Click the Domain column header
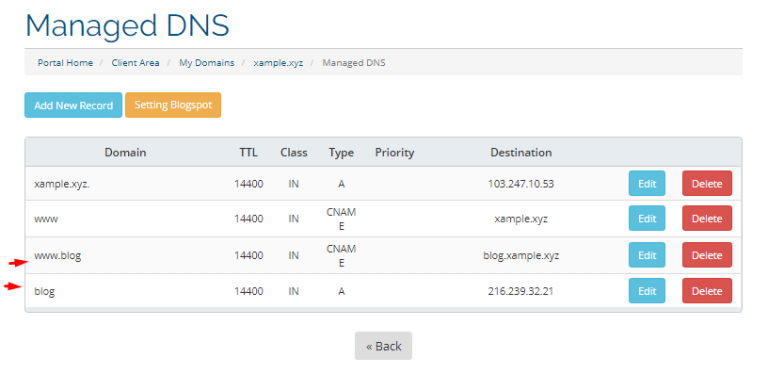 125,152
